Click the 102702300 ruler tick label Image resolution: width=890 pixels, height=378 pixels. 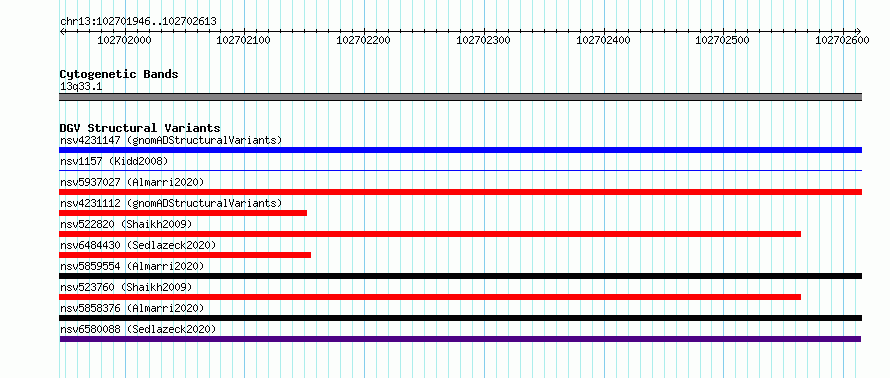click(x=484, y=40)
